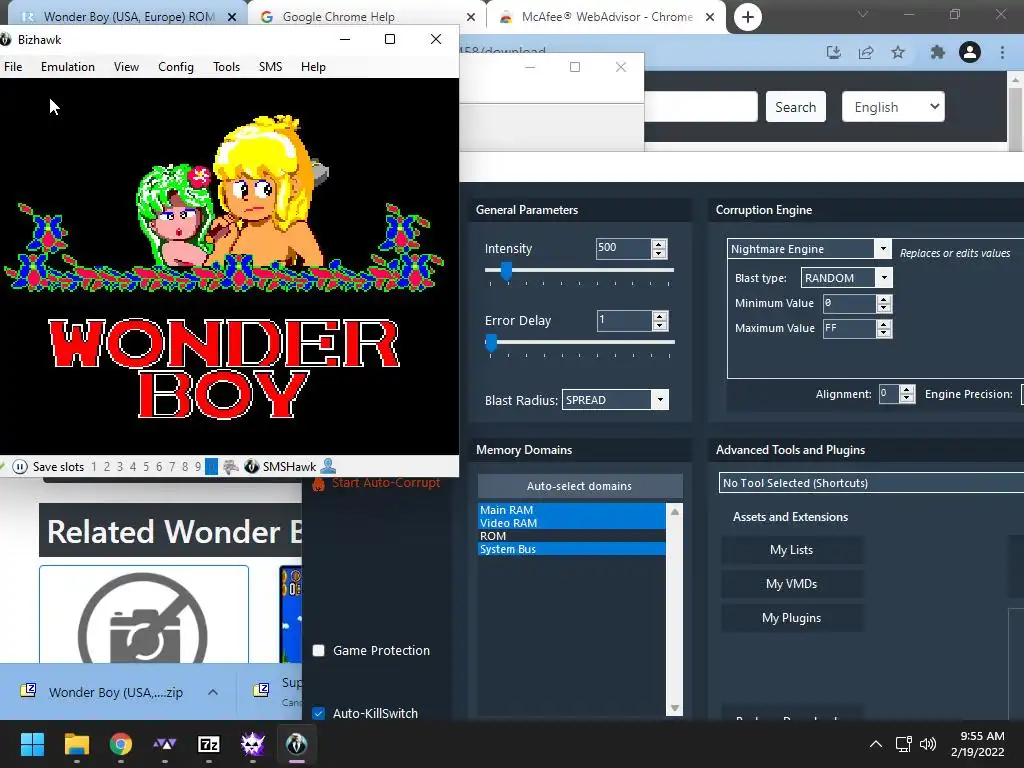Open the purple triangles app in taskbar

click(x=165, y=744)
